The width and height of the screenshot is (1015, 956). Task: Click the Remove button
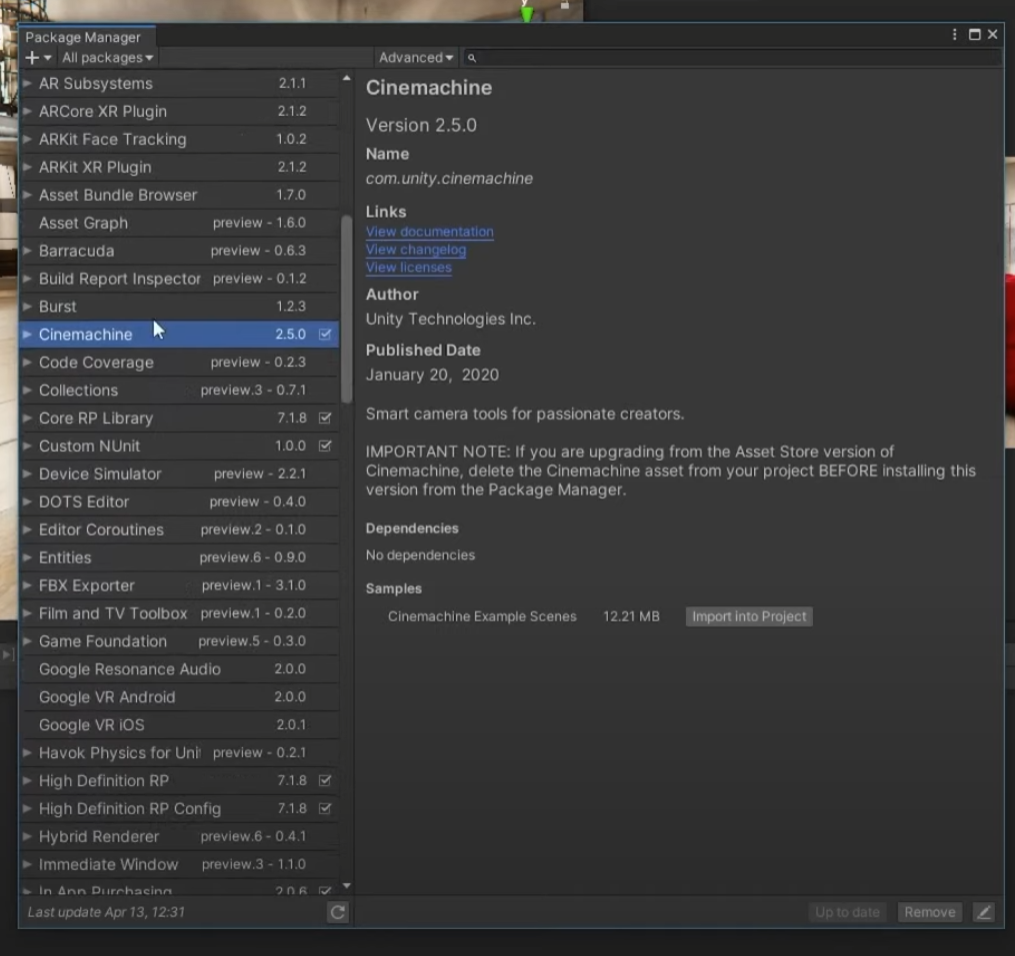[x=930, y=912]
